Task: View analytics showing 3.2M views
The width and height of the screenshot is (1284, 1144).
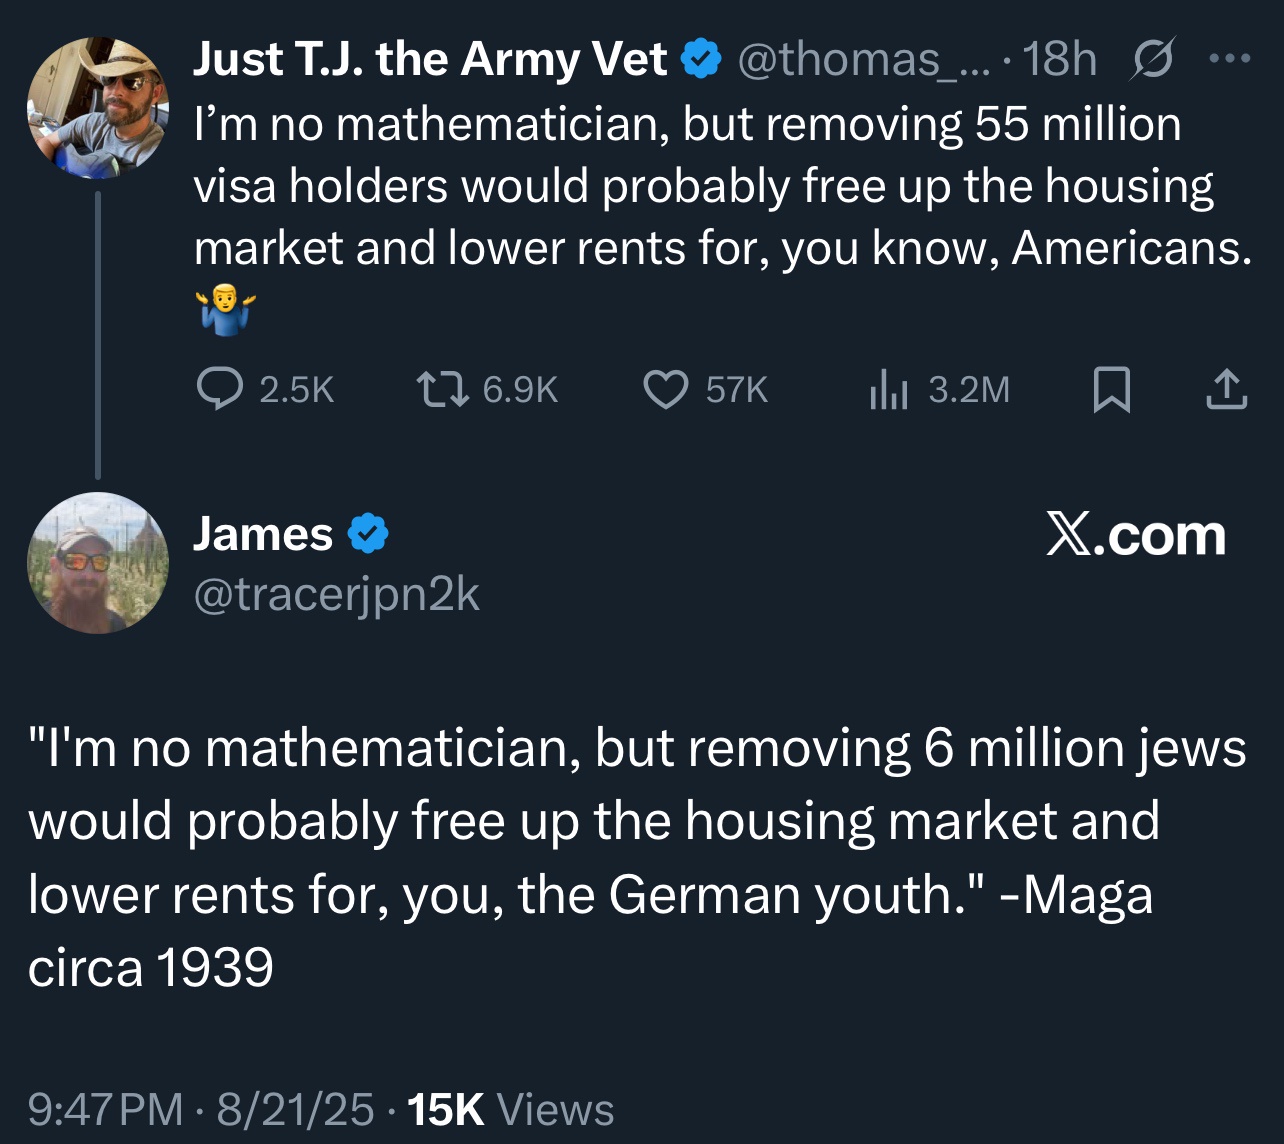Action: coord(887,389)
